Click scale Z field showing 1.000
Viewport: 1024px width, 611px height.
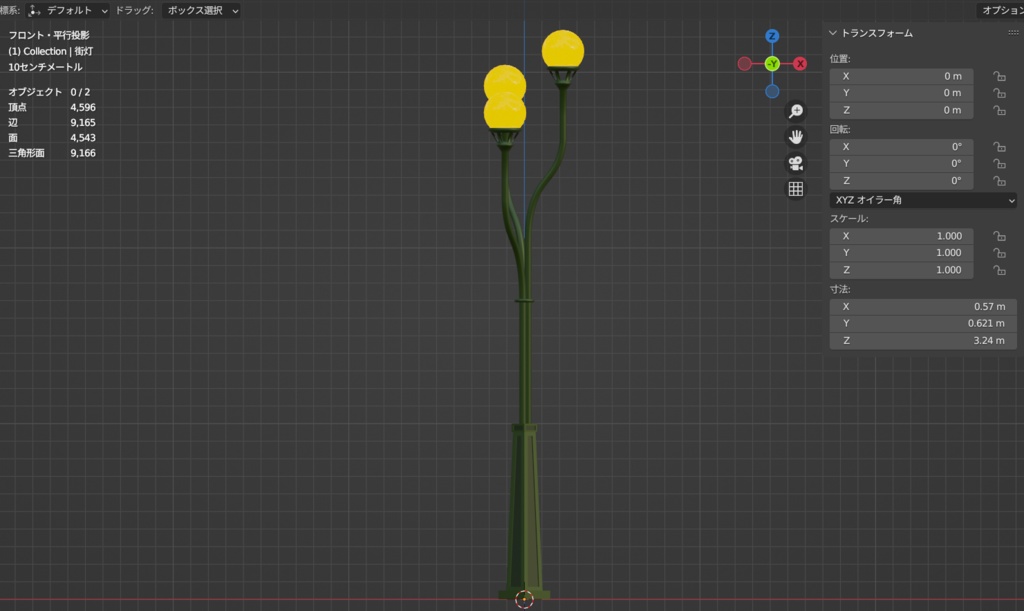tap(901, 270)
